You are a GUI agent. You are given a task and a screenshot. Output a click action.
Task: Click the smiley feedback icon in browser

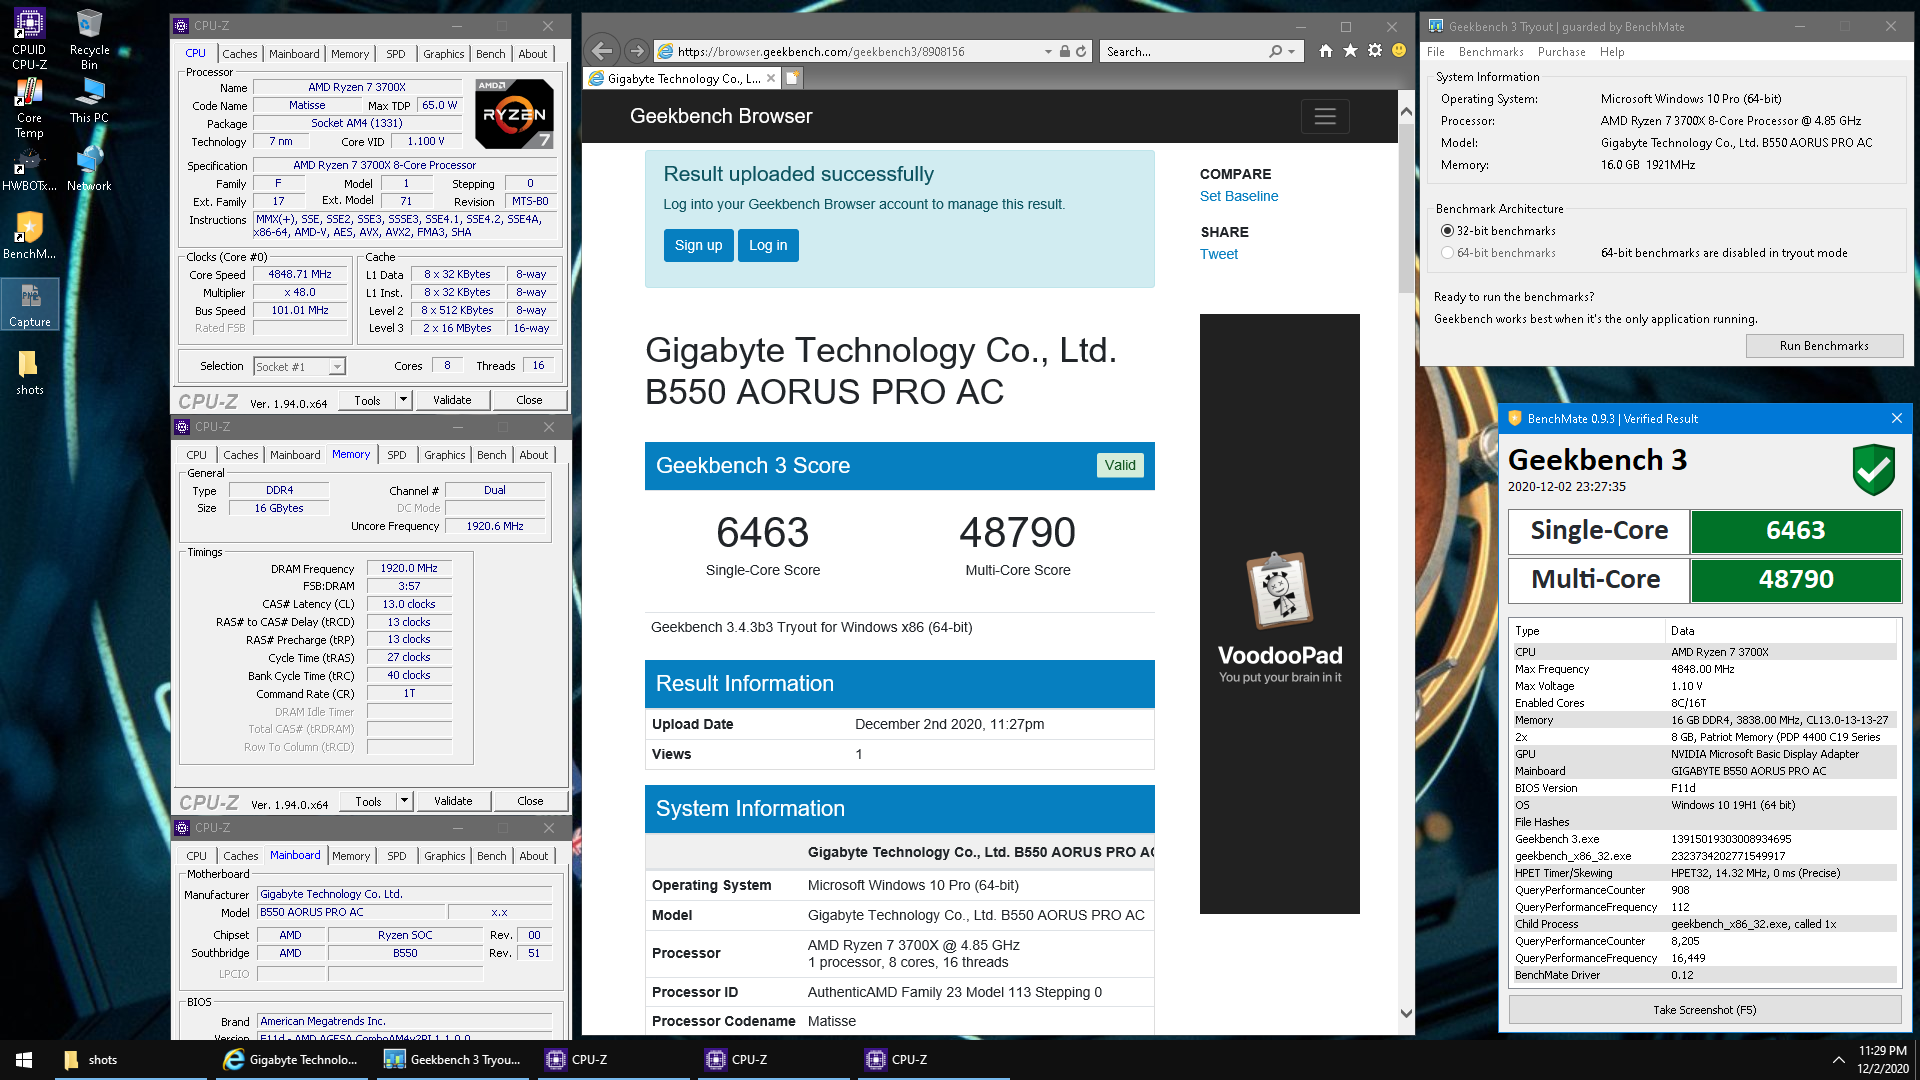pyautogui.click(x=1399, y=51)
